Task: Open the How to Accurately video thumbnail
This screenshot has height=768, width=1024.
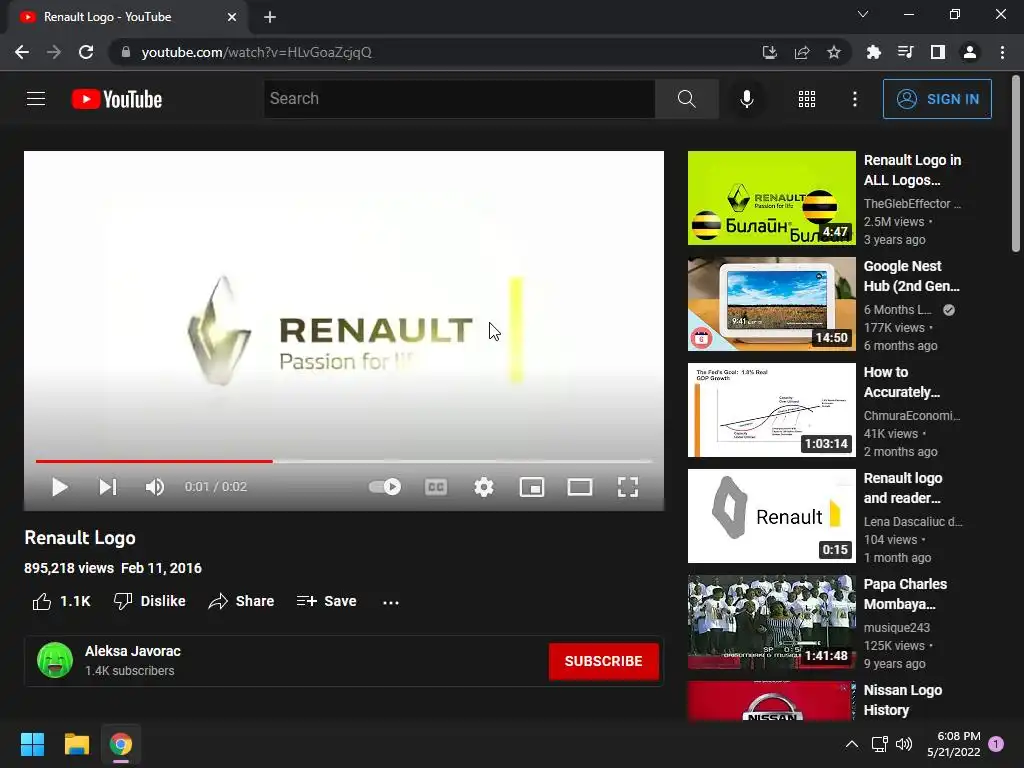Action: [x=771, y=409]
